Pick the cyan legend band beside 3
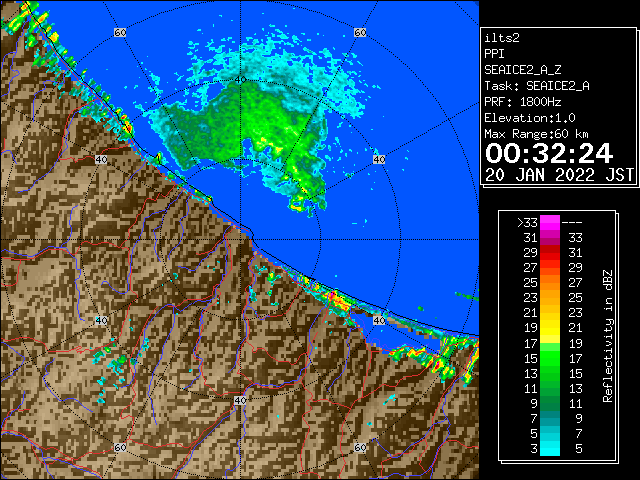Image resolution: width=640 pixels, height=480 pixels. point(550,449)
